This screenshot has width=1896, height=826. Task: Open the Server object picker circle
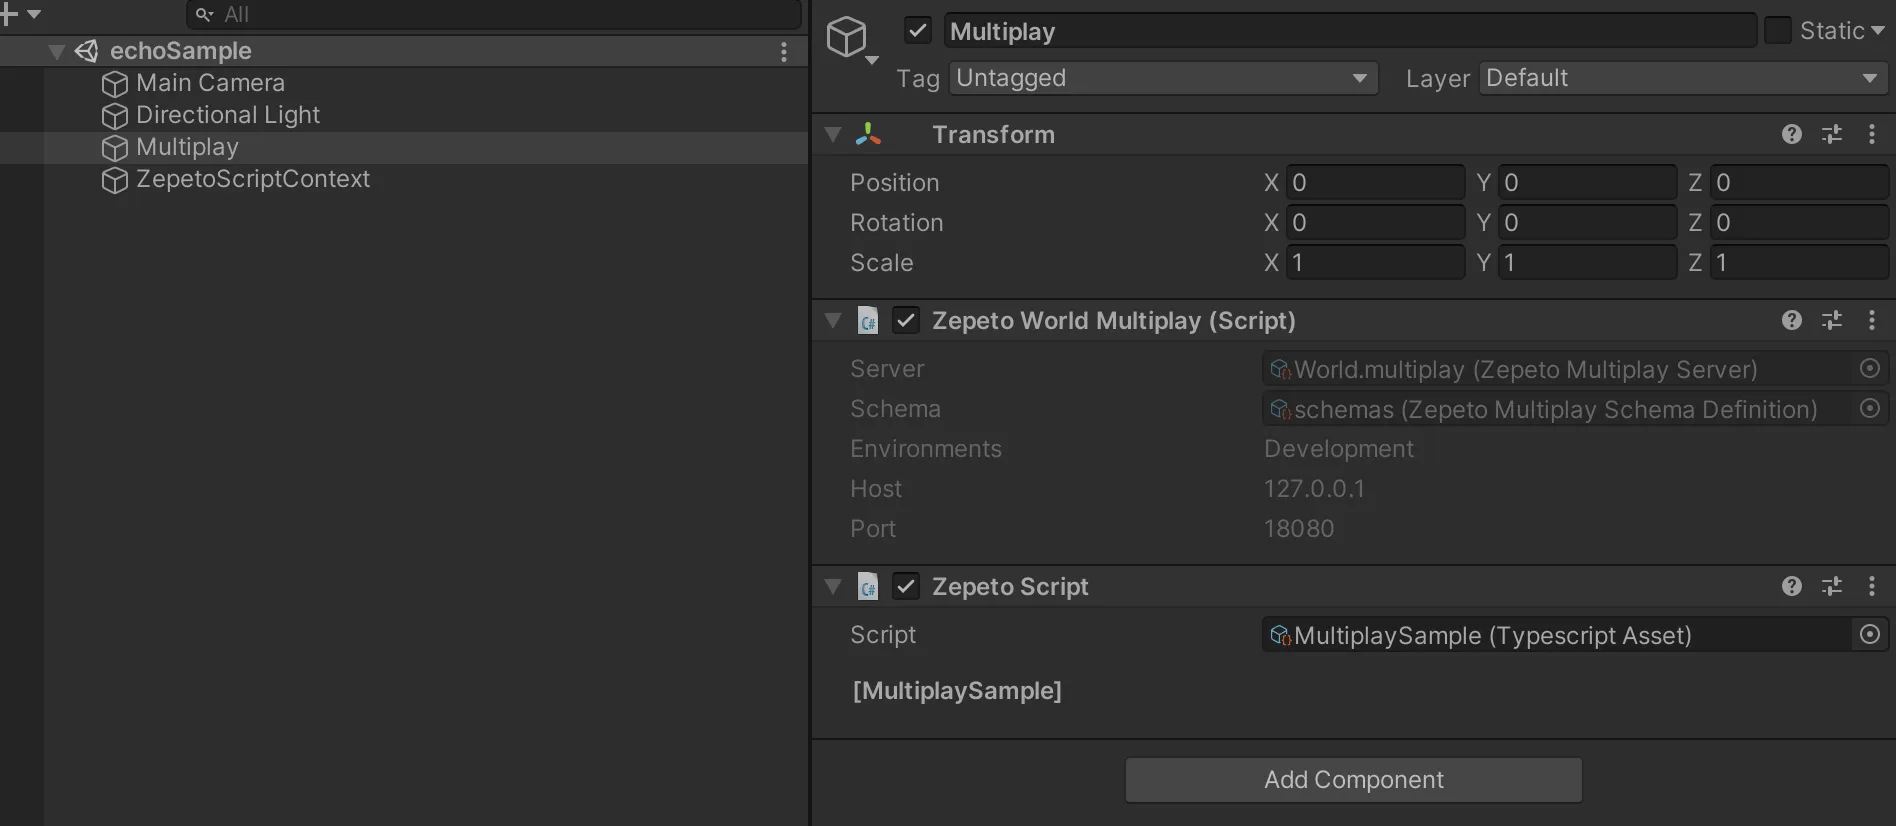tap(1870, 369)
